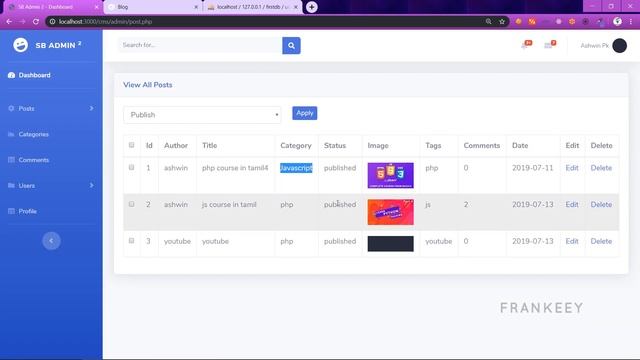Check the box for post id 3
The height and width of the screenshot is (360, 640).
tap(131, 241)
